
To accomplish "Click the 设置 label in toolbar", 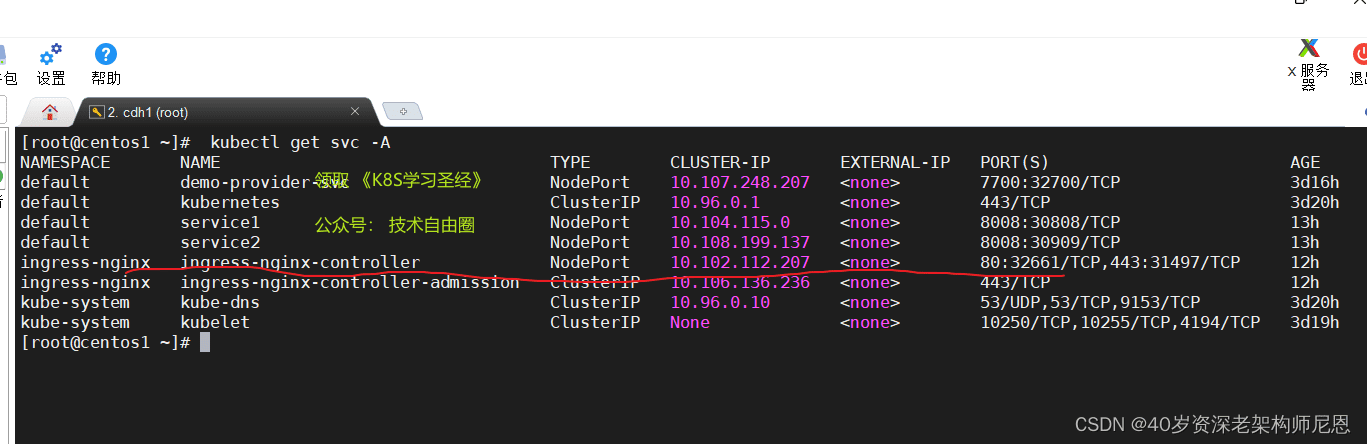I will [x=51, y=78].
